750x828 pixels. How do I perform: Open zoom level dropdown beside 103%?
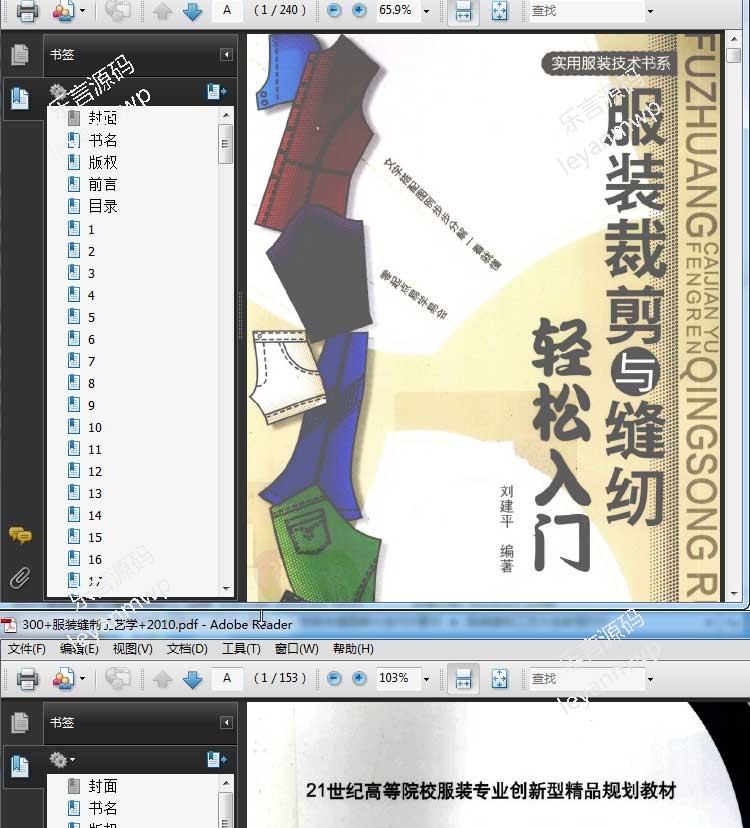[427, 679]
